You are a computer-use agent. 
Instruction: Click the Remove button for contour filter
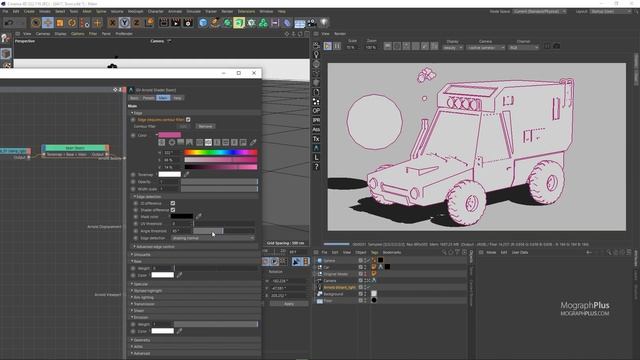[x=205, y=127]
